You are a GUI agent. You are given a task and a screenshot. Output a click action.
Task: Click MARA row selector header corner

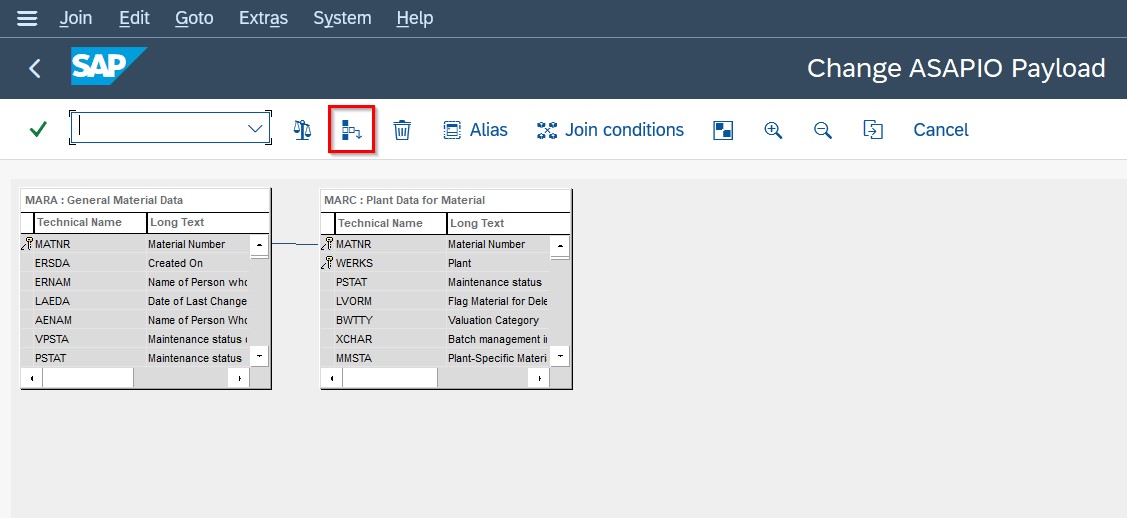(x=27, y=222)
